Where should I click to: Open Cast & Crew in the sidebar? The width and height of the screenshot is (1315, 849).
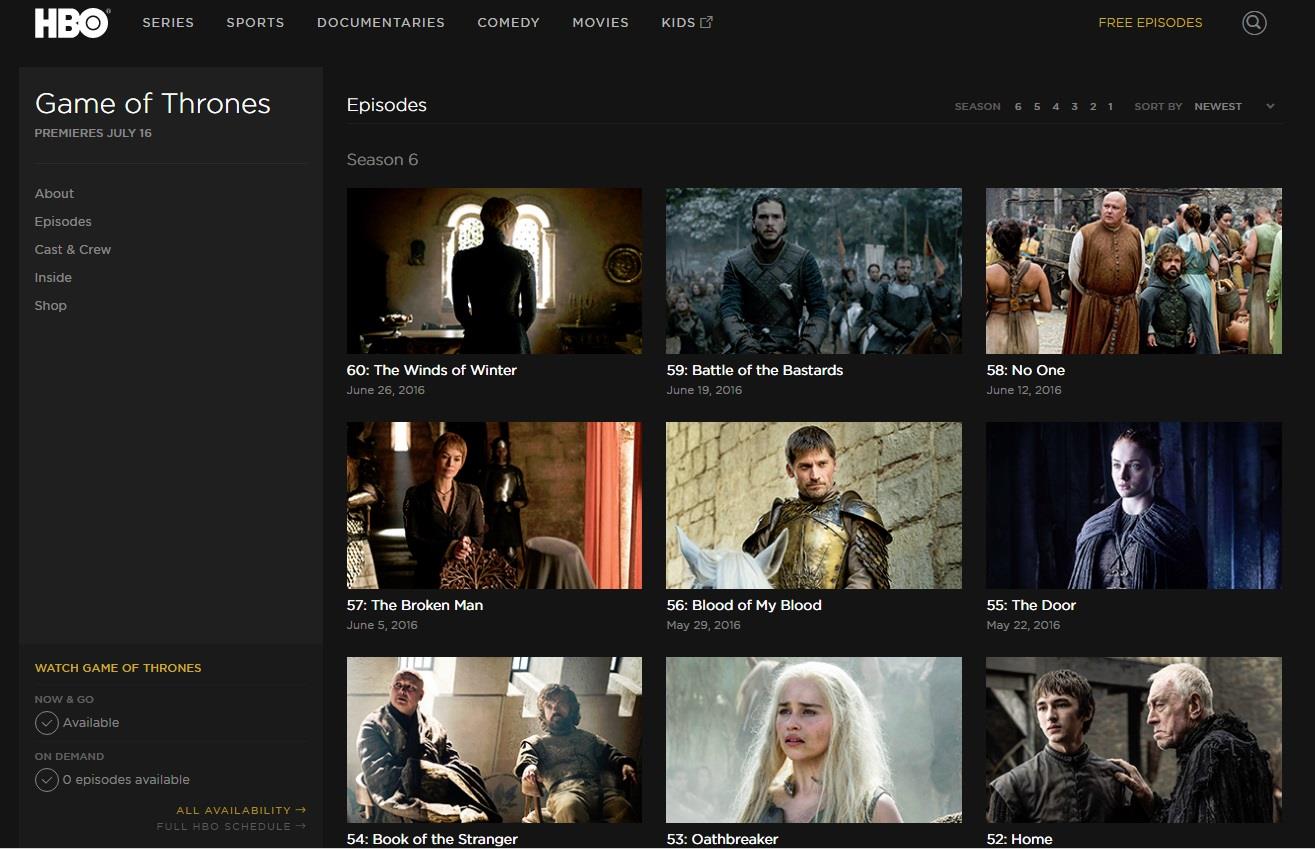(x=73, y=249)
